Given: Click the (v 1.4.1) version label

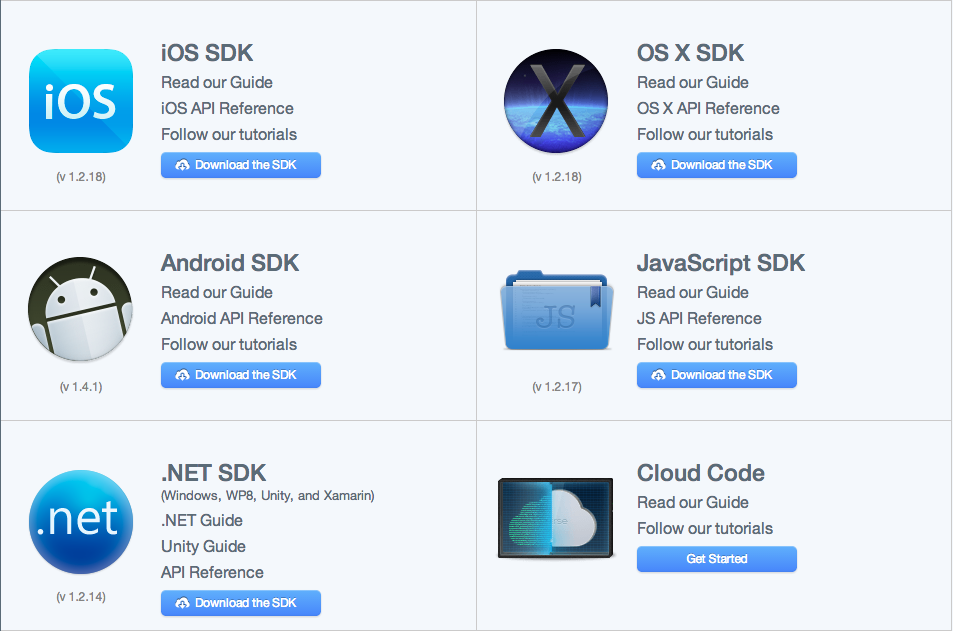Looking at the screenshot, I should 81,387.
